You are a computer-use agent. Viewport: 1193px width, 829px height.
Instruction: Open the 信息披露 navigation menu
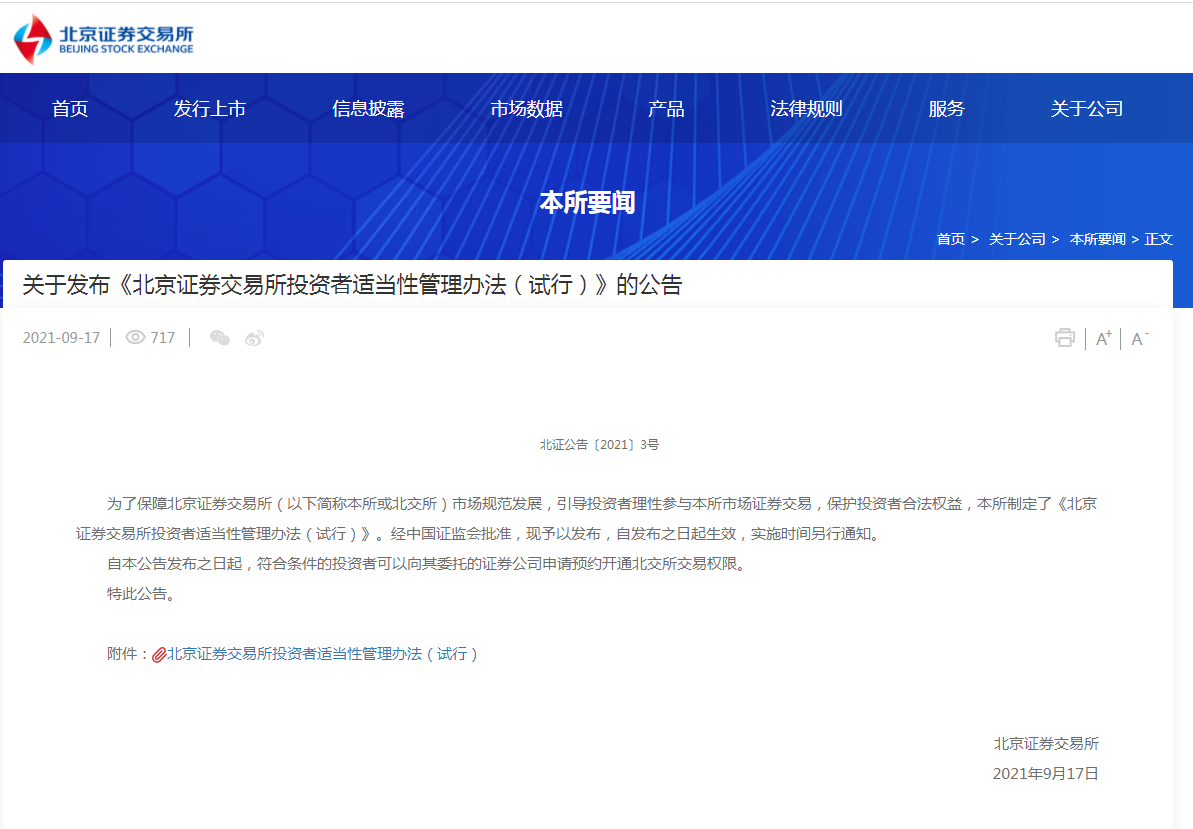point(368,109)
